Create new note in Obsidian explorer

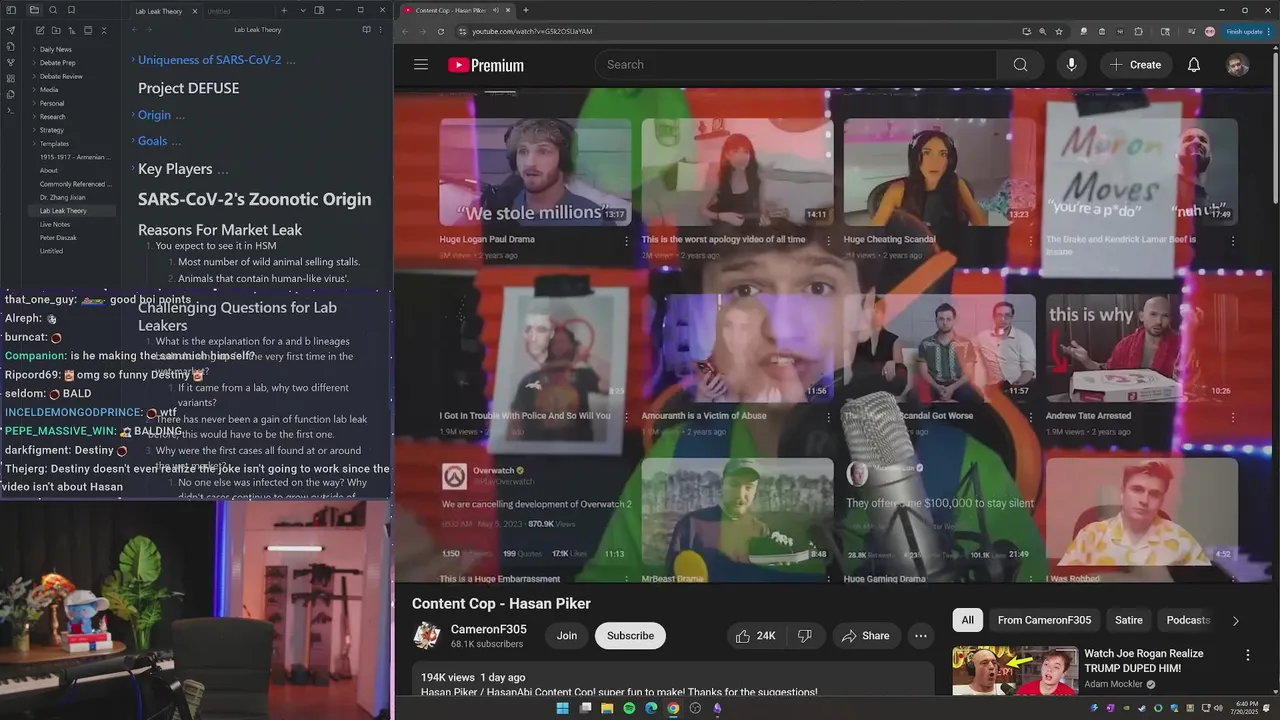click(x=40, y=31)
